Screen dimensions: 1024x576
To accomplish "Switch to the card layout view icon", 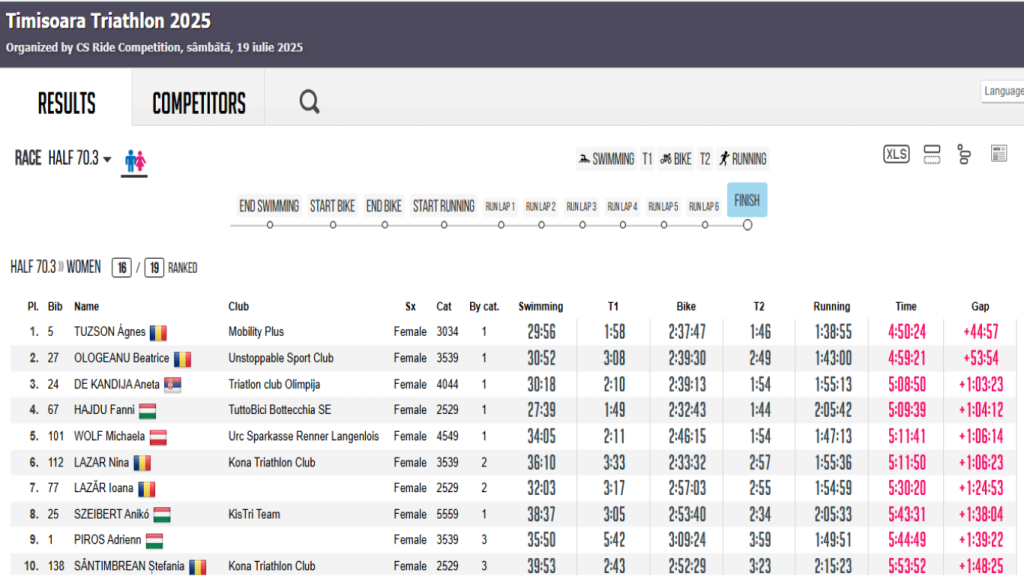I will pyautogui.click(x=932, y=154).
